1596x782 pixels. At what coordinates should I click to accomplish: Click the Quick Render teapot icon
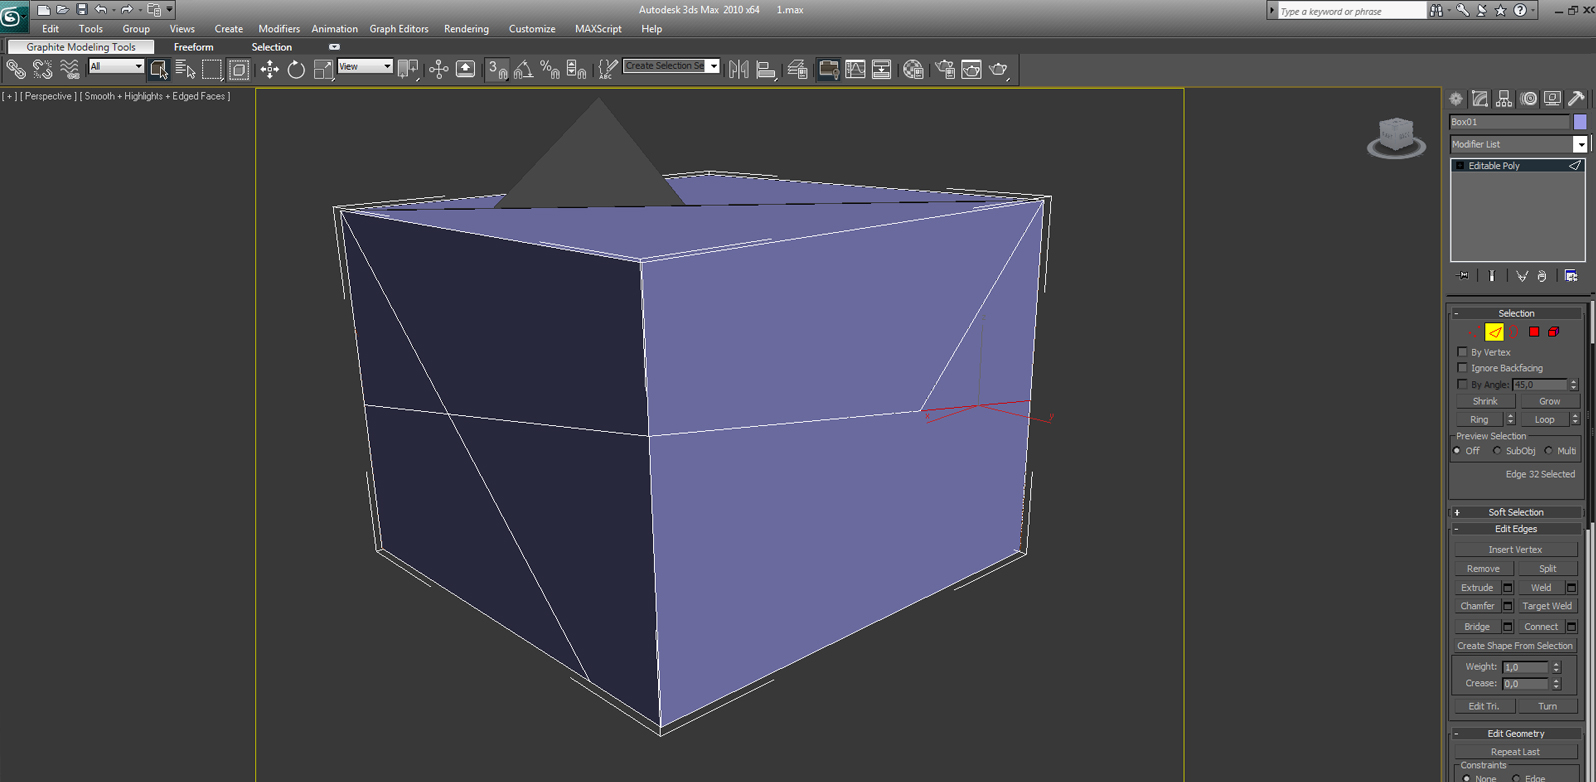998,69
